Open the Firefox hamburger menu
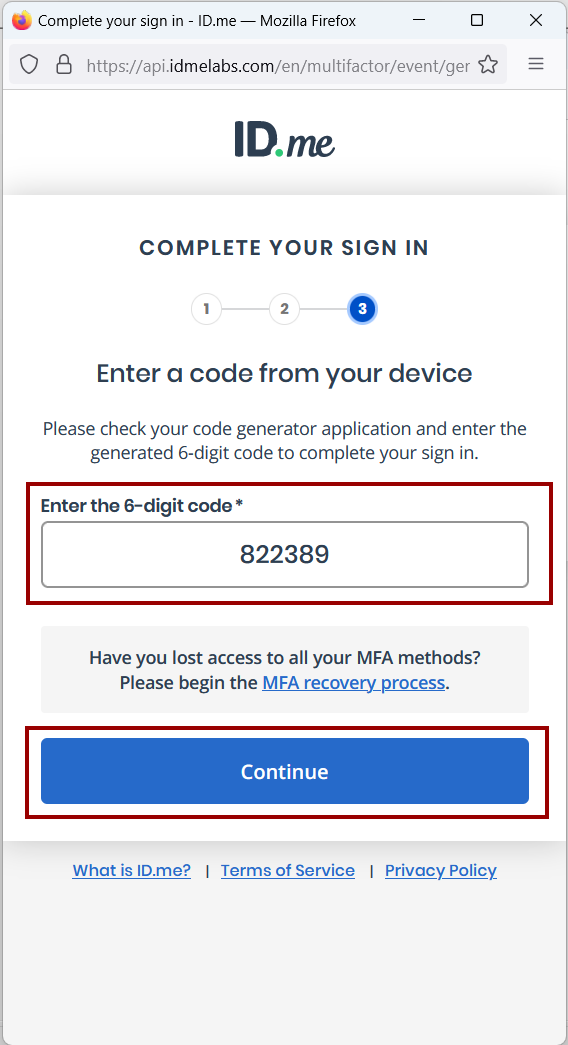This screenshot has height=1045, width=568. [x=536, y=64]
